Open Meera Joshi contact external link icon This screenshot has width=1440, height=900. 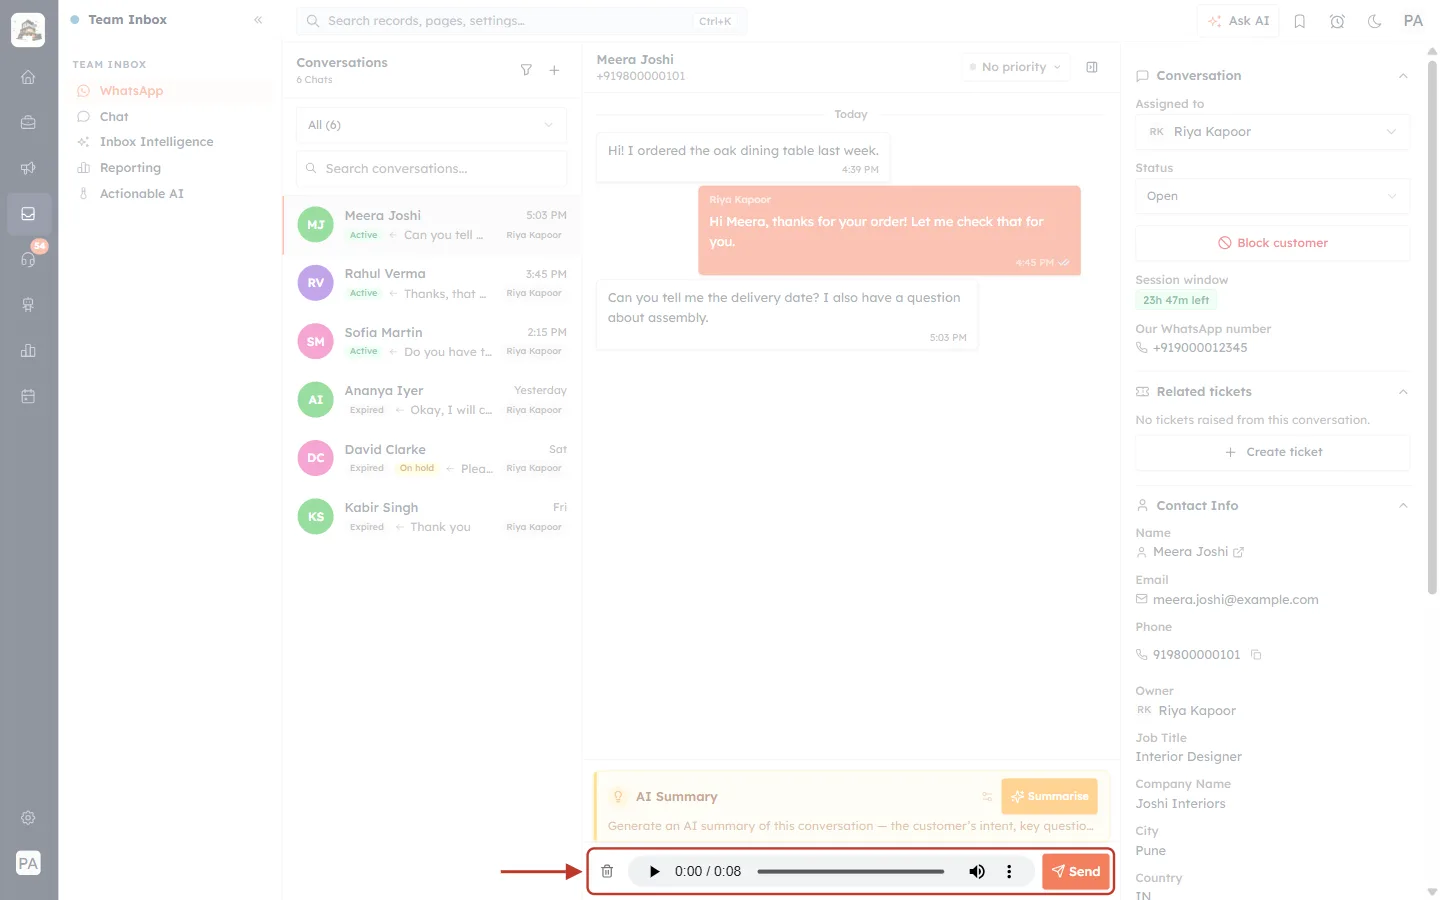pyautogui.click(x=1239, y=552)
